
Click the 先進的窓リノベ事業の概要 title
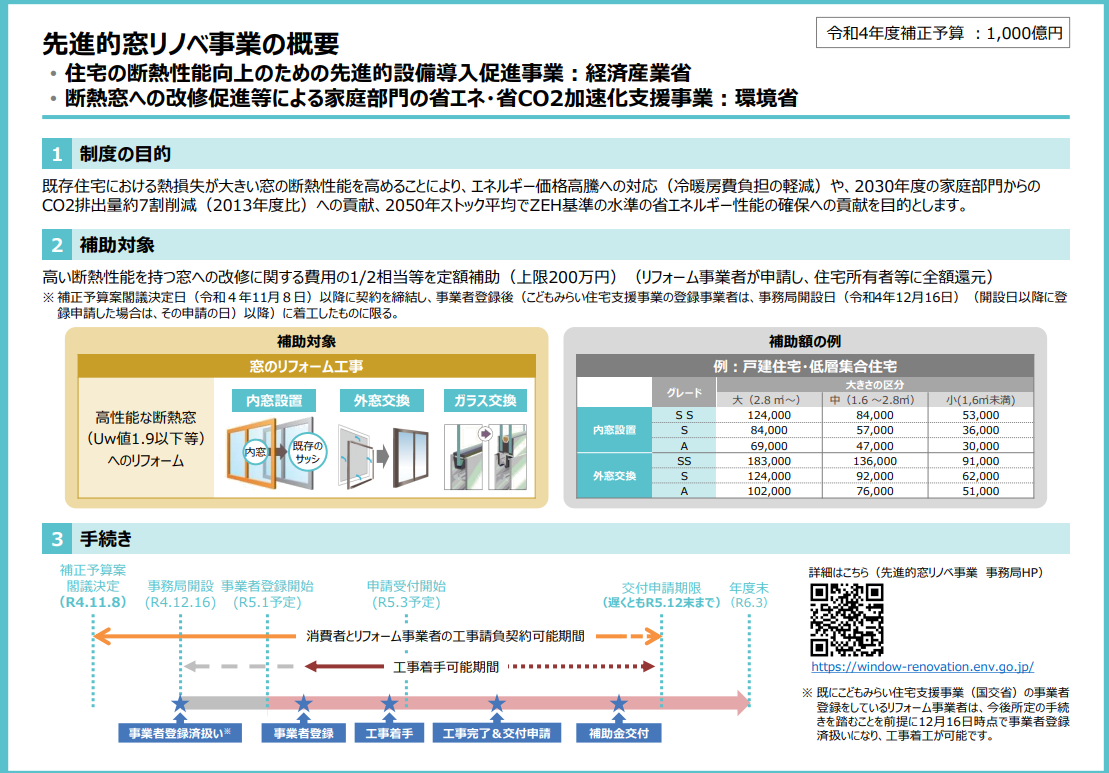point(191,44)
